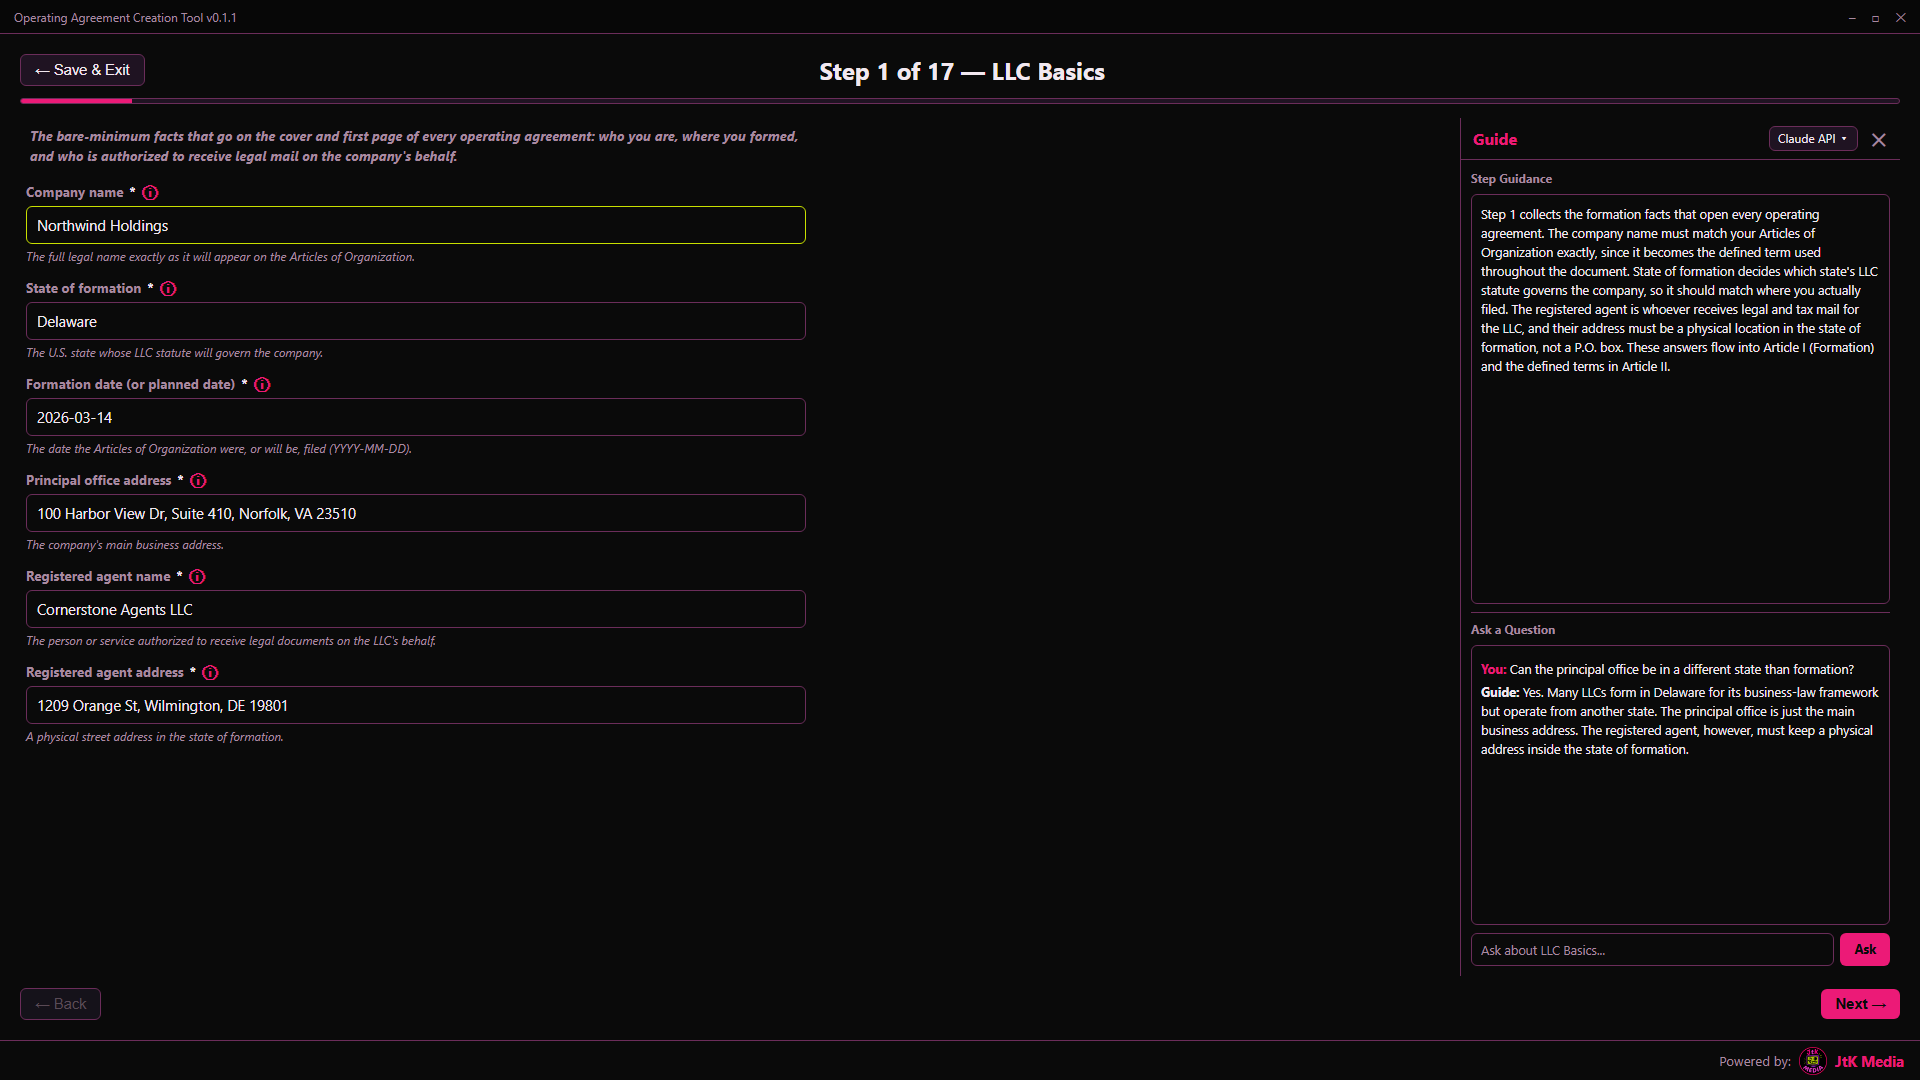Click the JtK Media logo icon
Viewport: 1920px width, 1080px height.
[1812, 1061]
